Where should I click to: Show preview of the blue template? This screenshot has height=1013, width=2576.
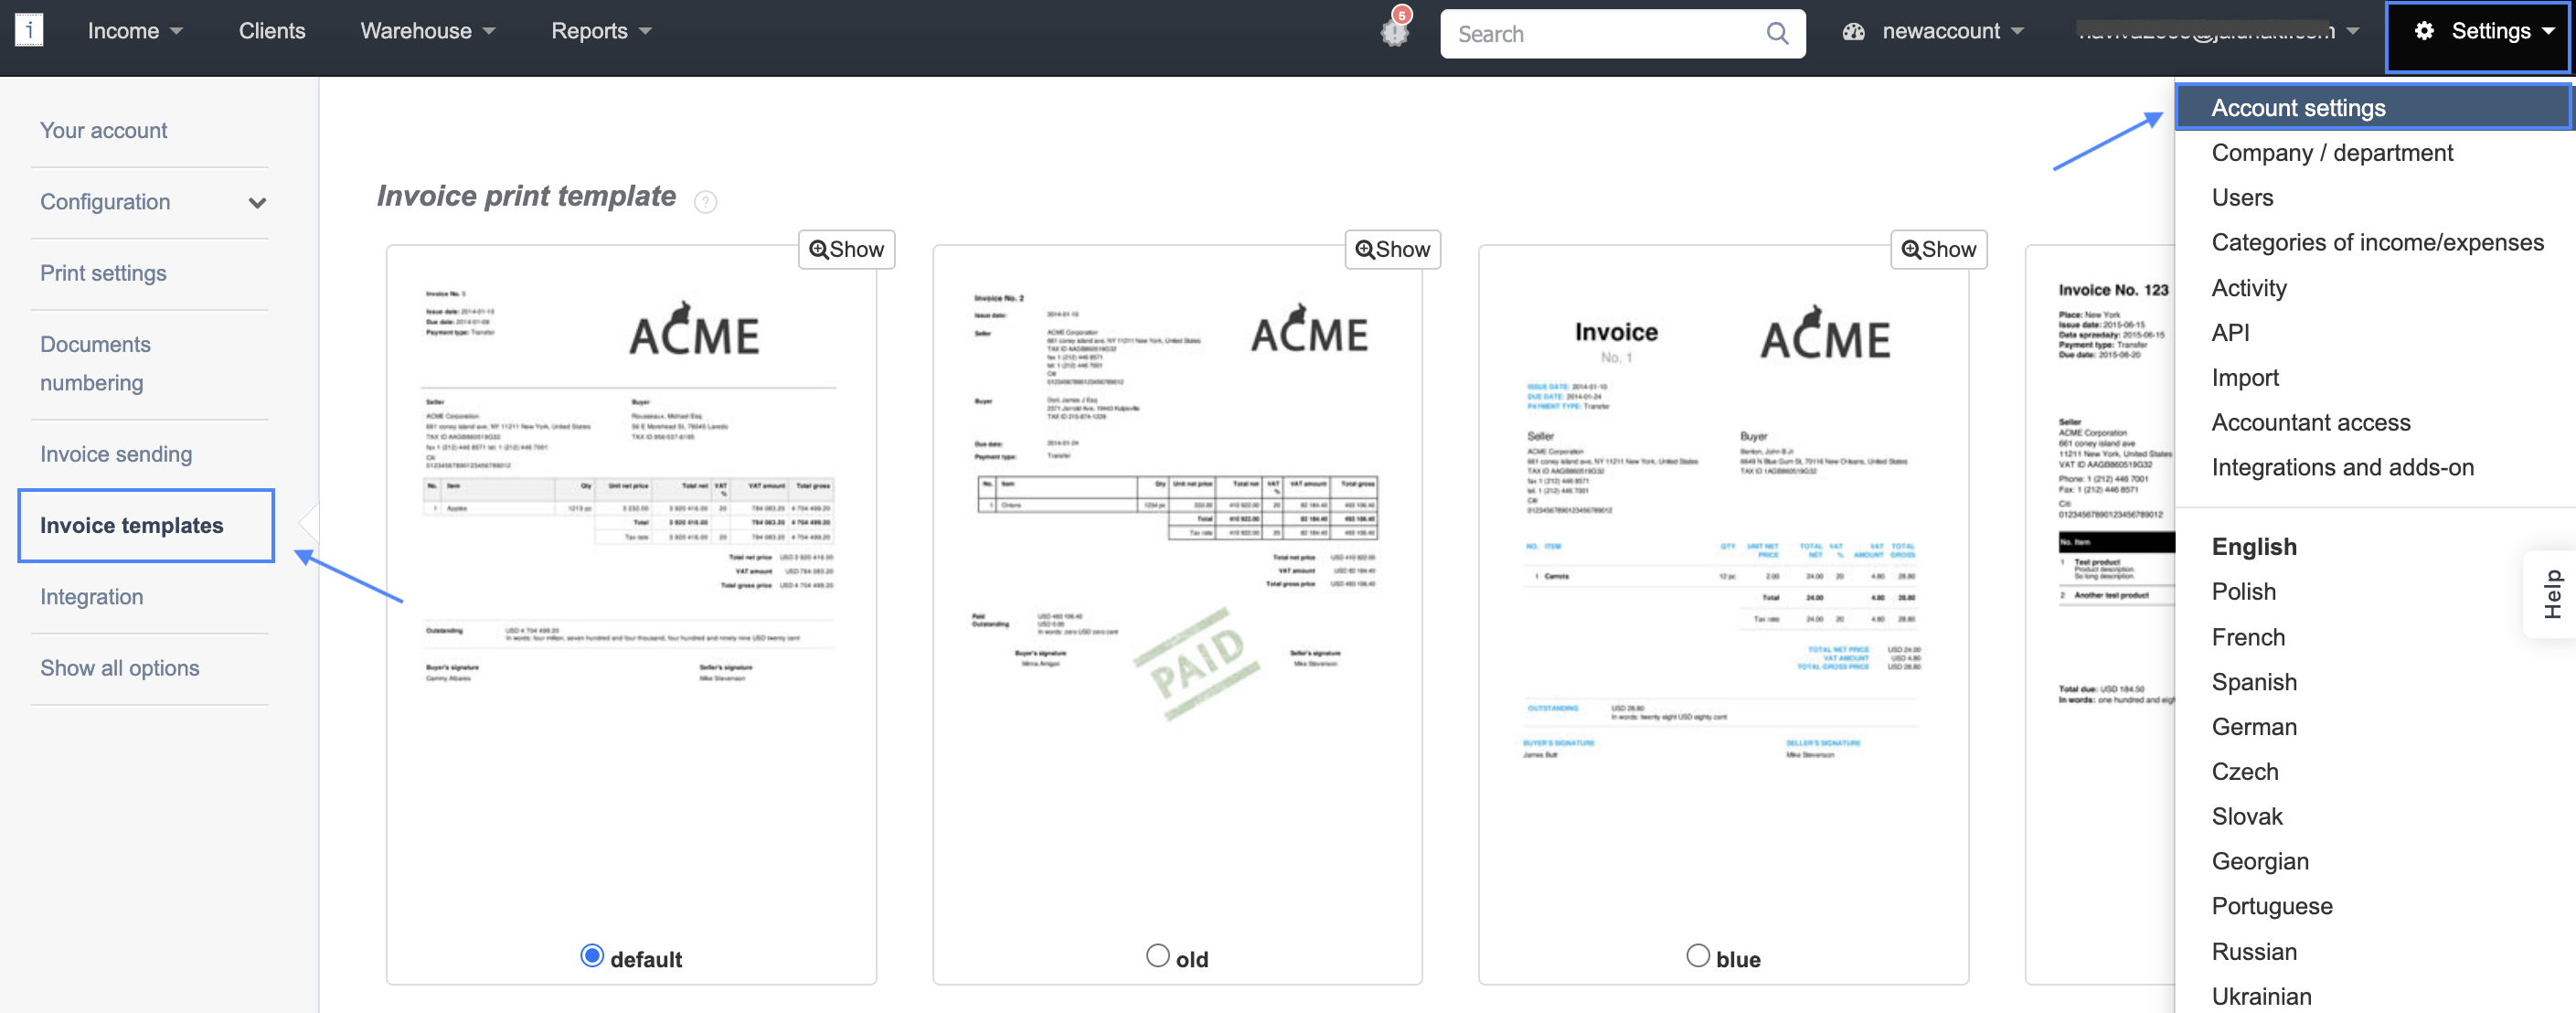1938,249
